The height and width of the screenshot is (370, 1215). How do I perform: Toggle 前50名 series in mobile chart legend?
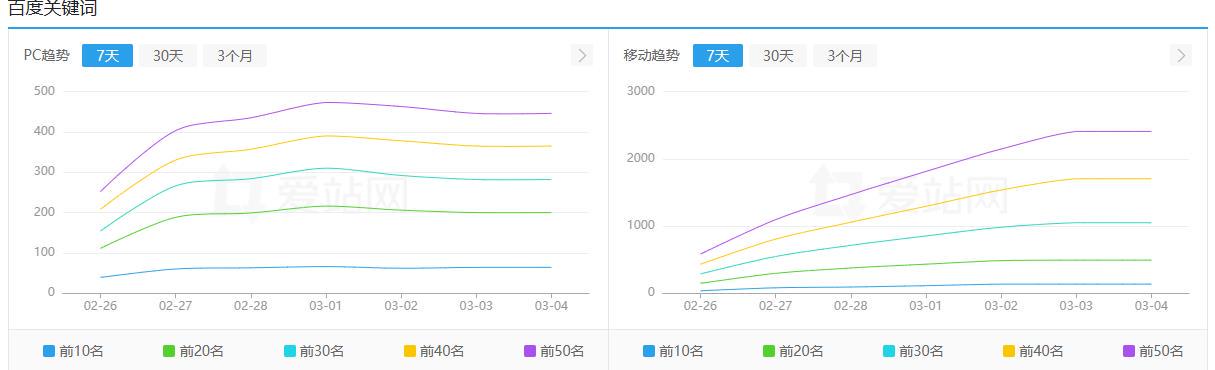pos(1154,351)
